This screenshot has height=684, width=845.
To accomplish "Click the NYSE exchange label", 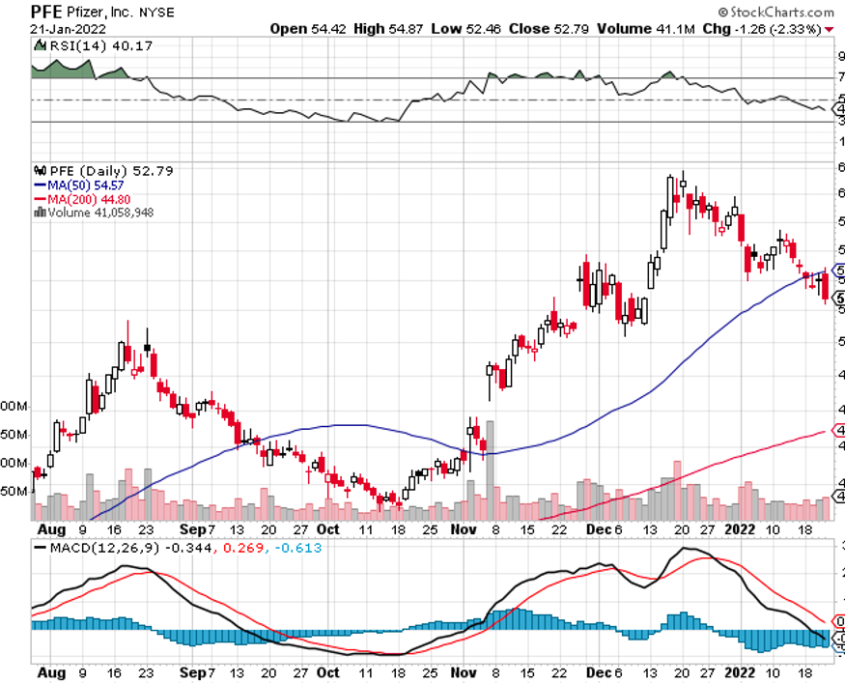I will tap(157, 12).
